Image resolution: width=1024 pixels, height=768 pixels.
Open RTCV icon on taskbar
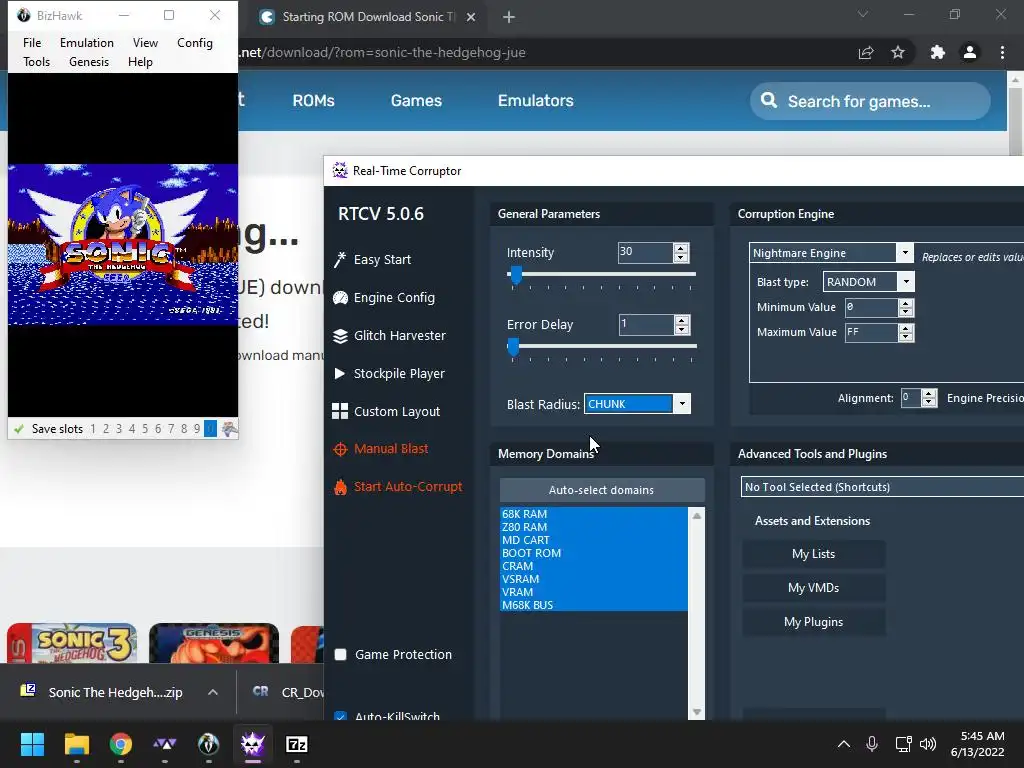(253, 744)
